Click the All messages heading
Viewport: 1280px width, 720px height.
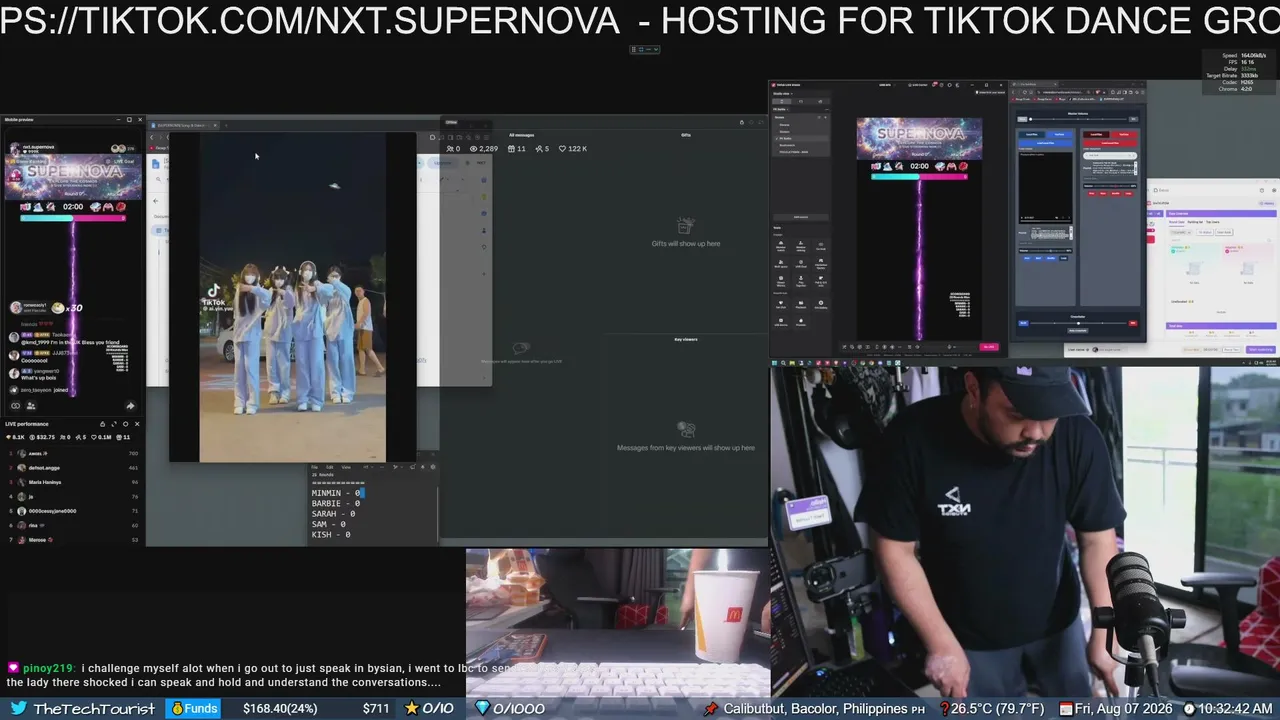(x=522, y=135)
